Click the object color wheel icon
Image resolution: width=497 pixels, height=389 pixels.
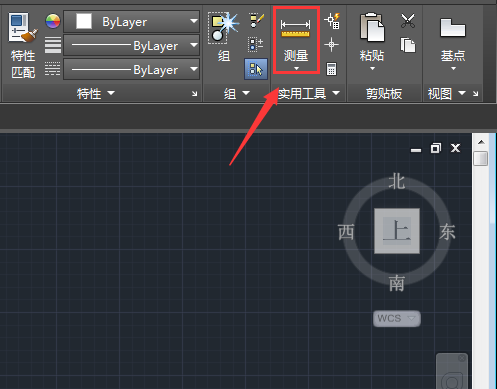click(53, 21)
